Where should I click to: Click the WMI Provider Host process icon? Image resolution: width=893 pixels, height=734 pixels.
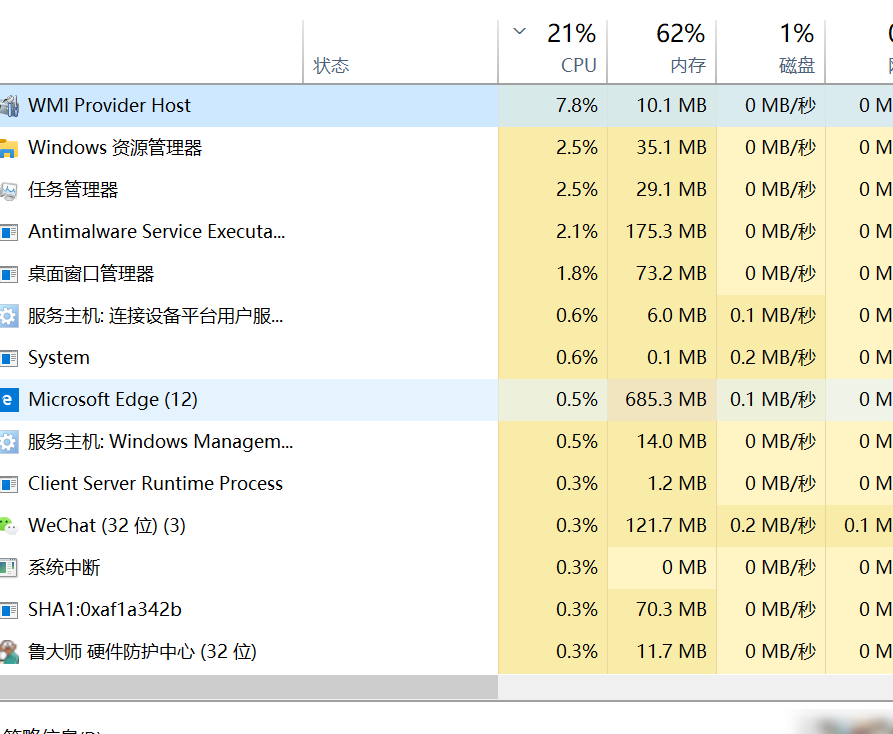click(9, 106)
